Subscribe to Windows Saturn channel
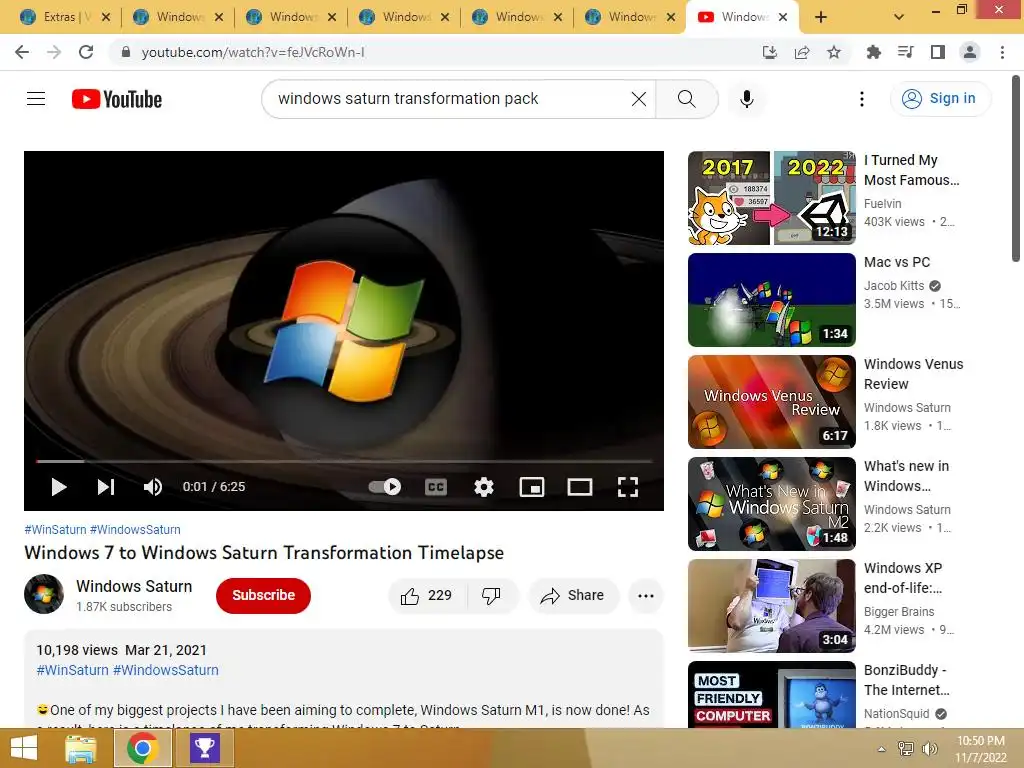 (263, 596)
